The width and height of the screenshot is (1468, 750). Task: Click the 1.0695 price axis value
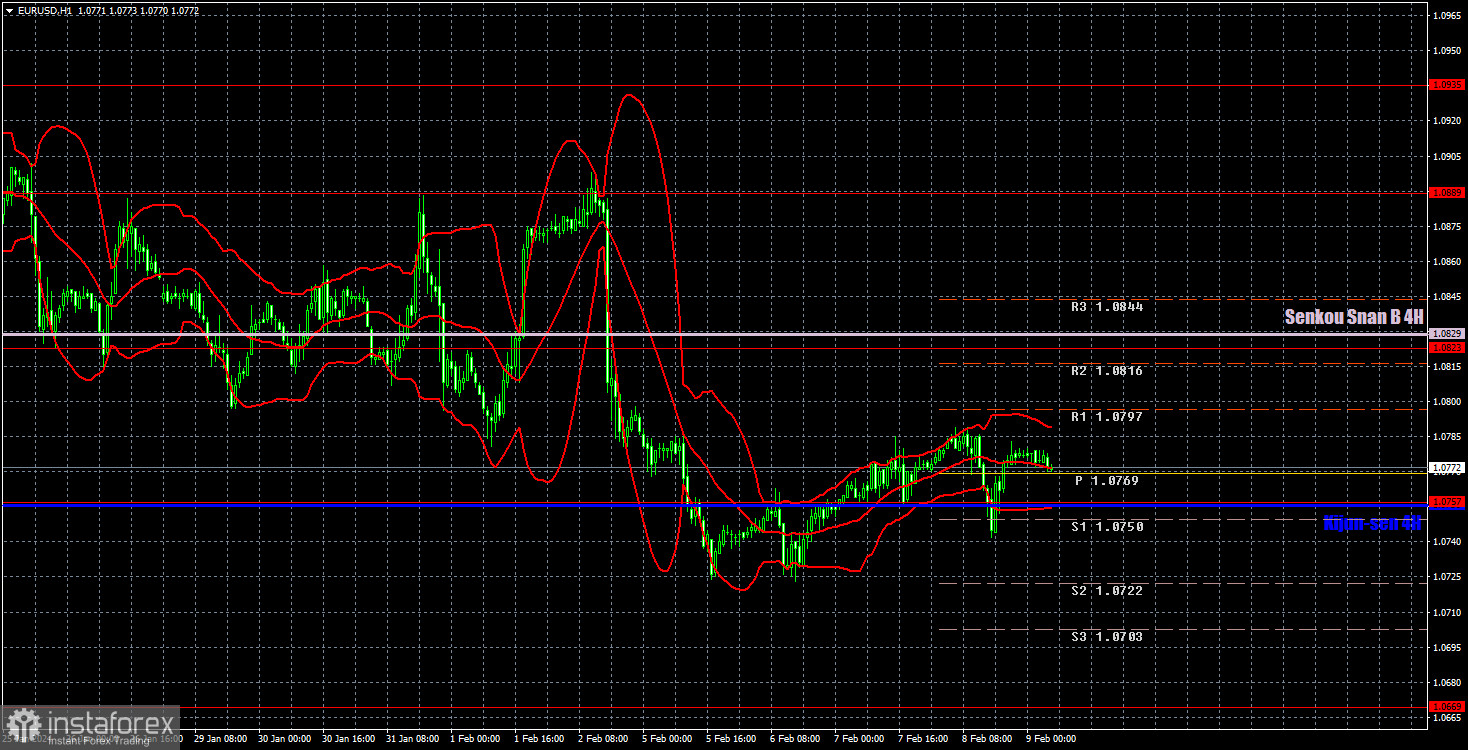click(x=1448, y=647)
